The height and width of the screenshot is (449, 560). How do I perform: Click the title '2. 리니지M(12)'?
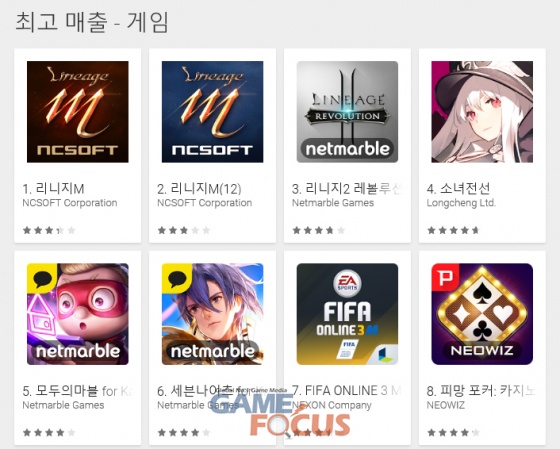point(199,189)
